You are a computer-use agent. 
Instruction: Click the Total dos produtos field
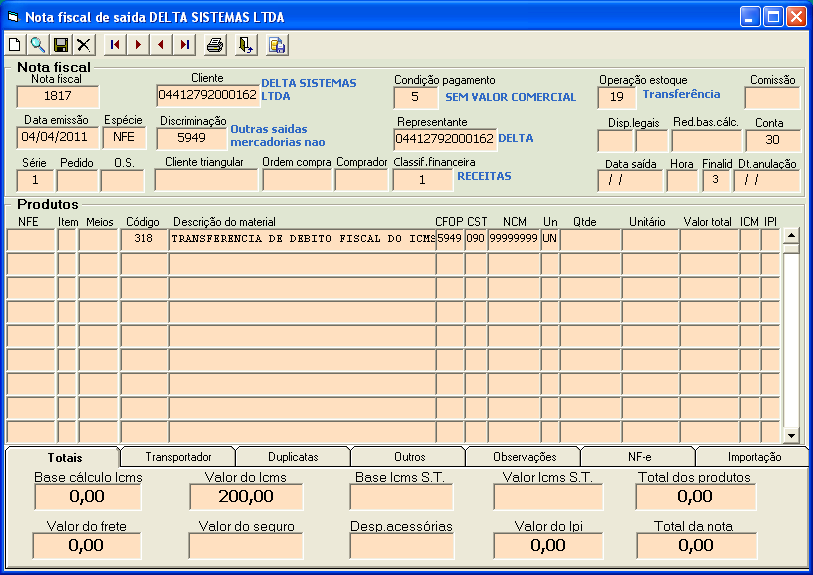pos(695,497)
